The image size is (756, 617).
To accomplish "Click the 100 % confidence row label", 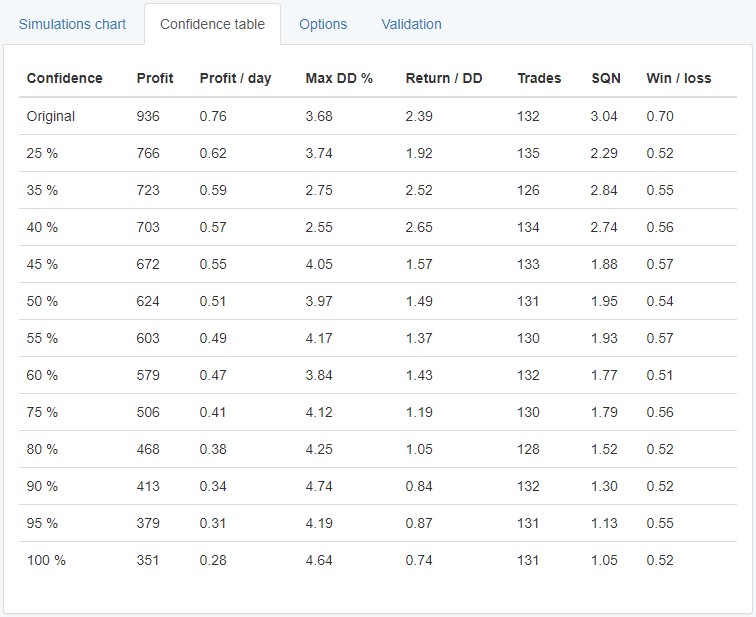I will coord(46,560).
